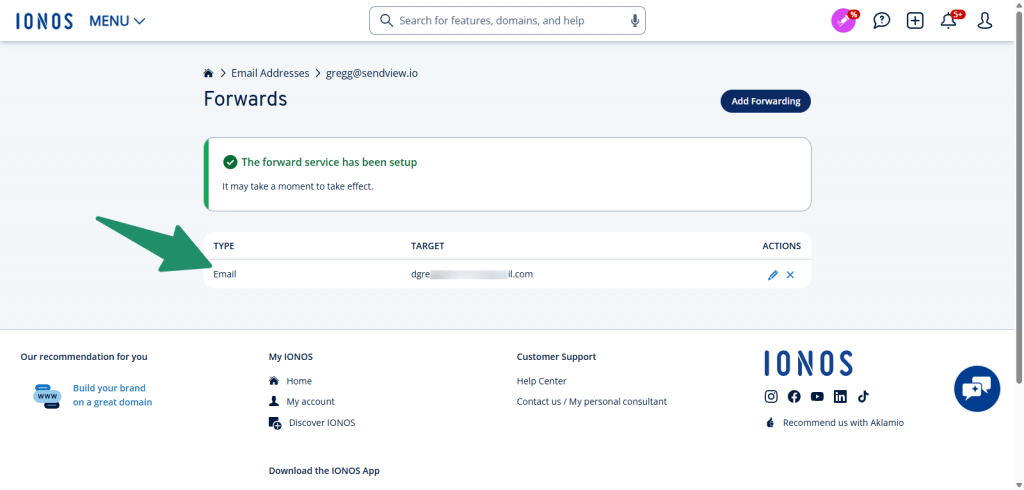The image size is (1024, 490).
Task: Click the plus add-product icon in header
Action: tap(915, 21)
